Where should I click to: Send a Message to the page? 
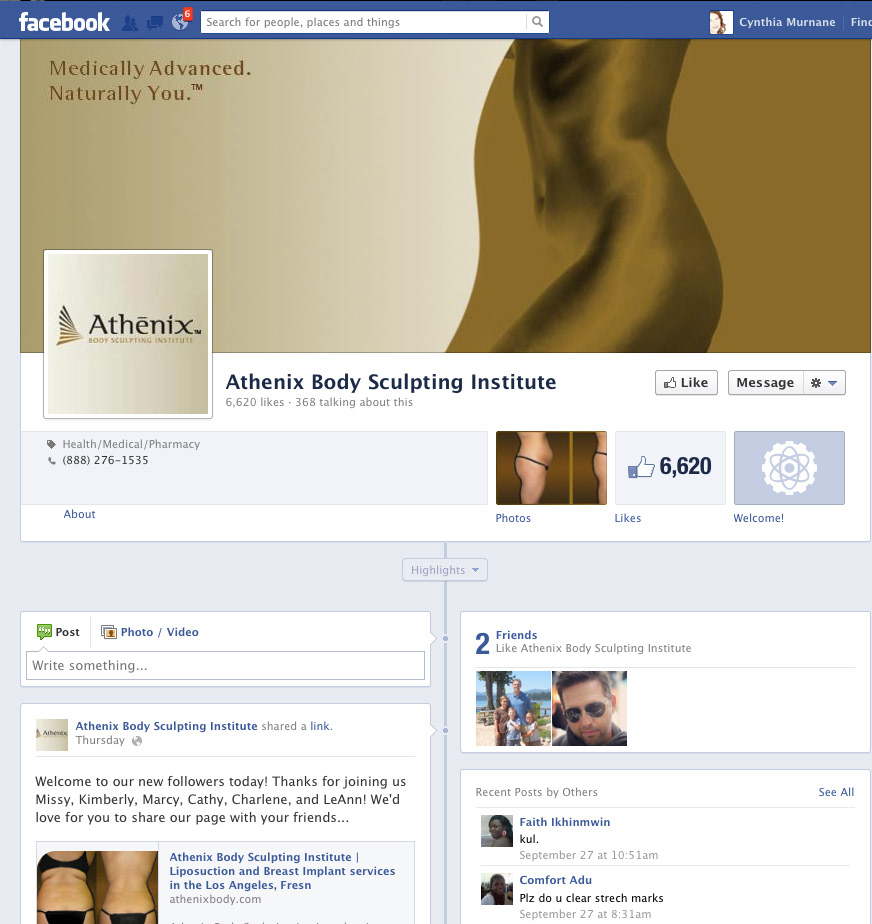pos(765,382)
